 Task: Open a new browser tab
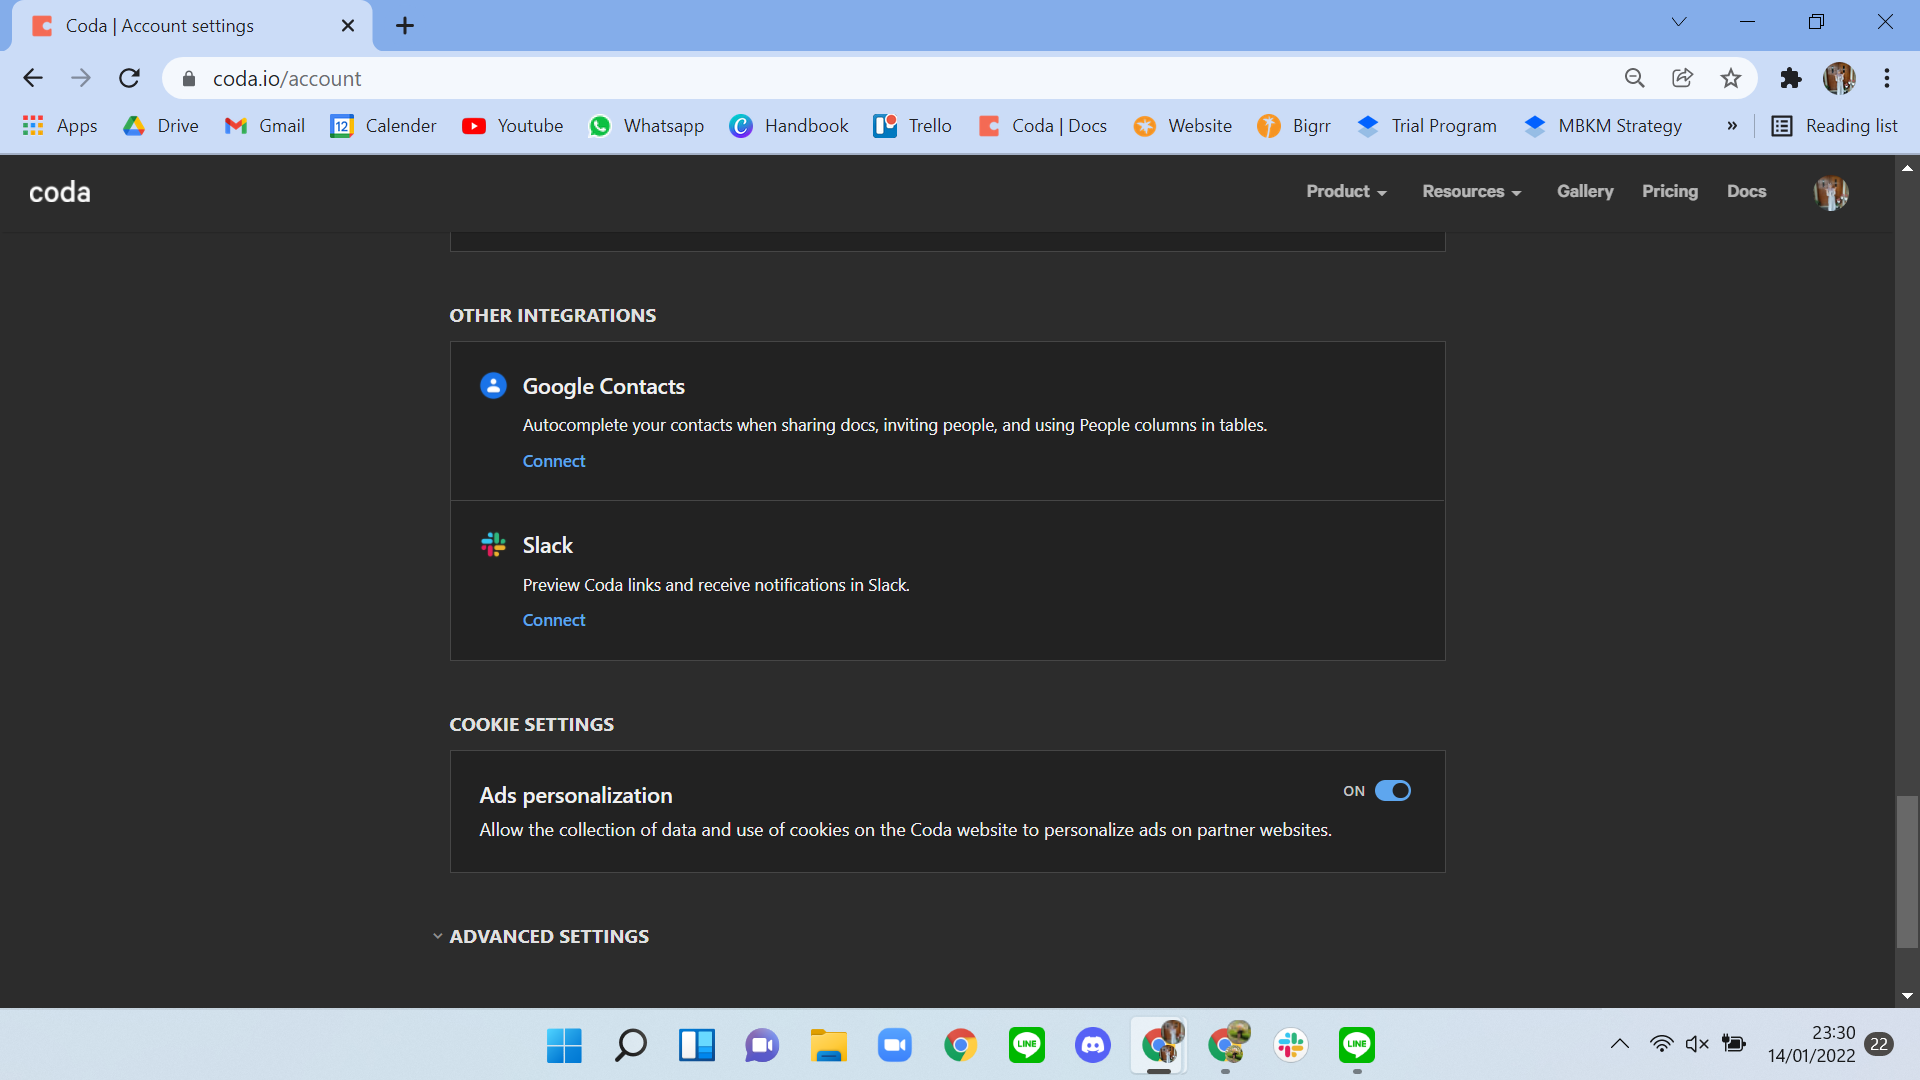click(405, 26)
